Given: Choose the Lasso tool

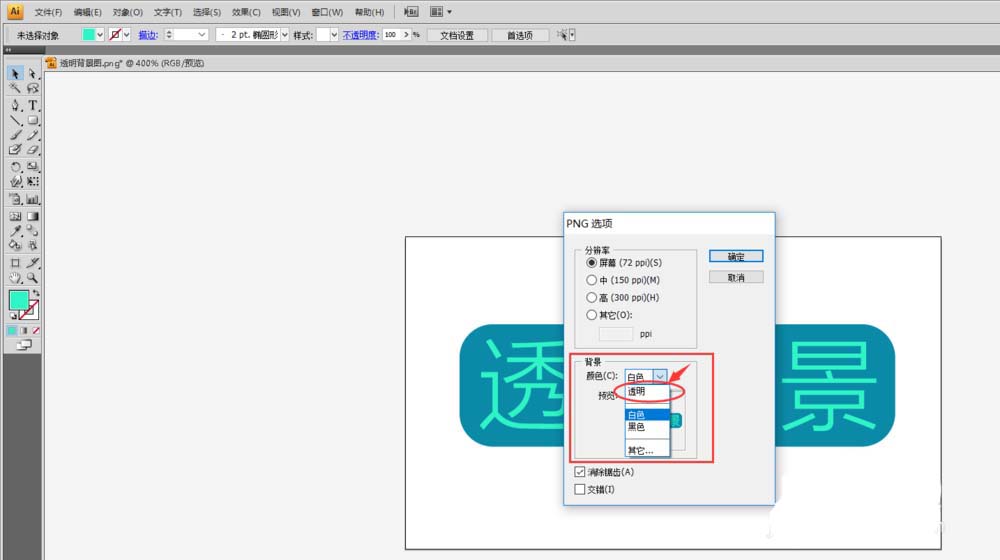Looking at the screenshot, I should 33,89.
